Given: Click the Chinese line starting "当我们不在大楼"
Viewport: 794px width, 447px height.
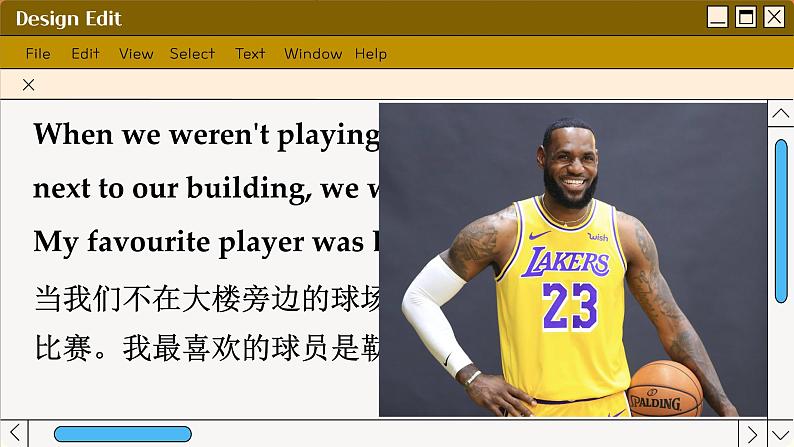Looking at the screenshot, I should 207,299.
